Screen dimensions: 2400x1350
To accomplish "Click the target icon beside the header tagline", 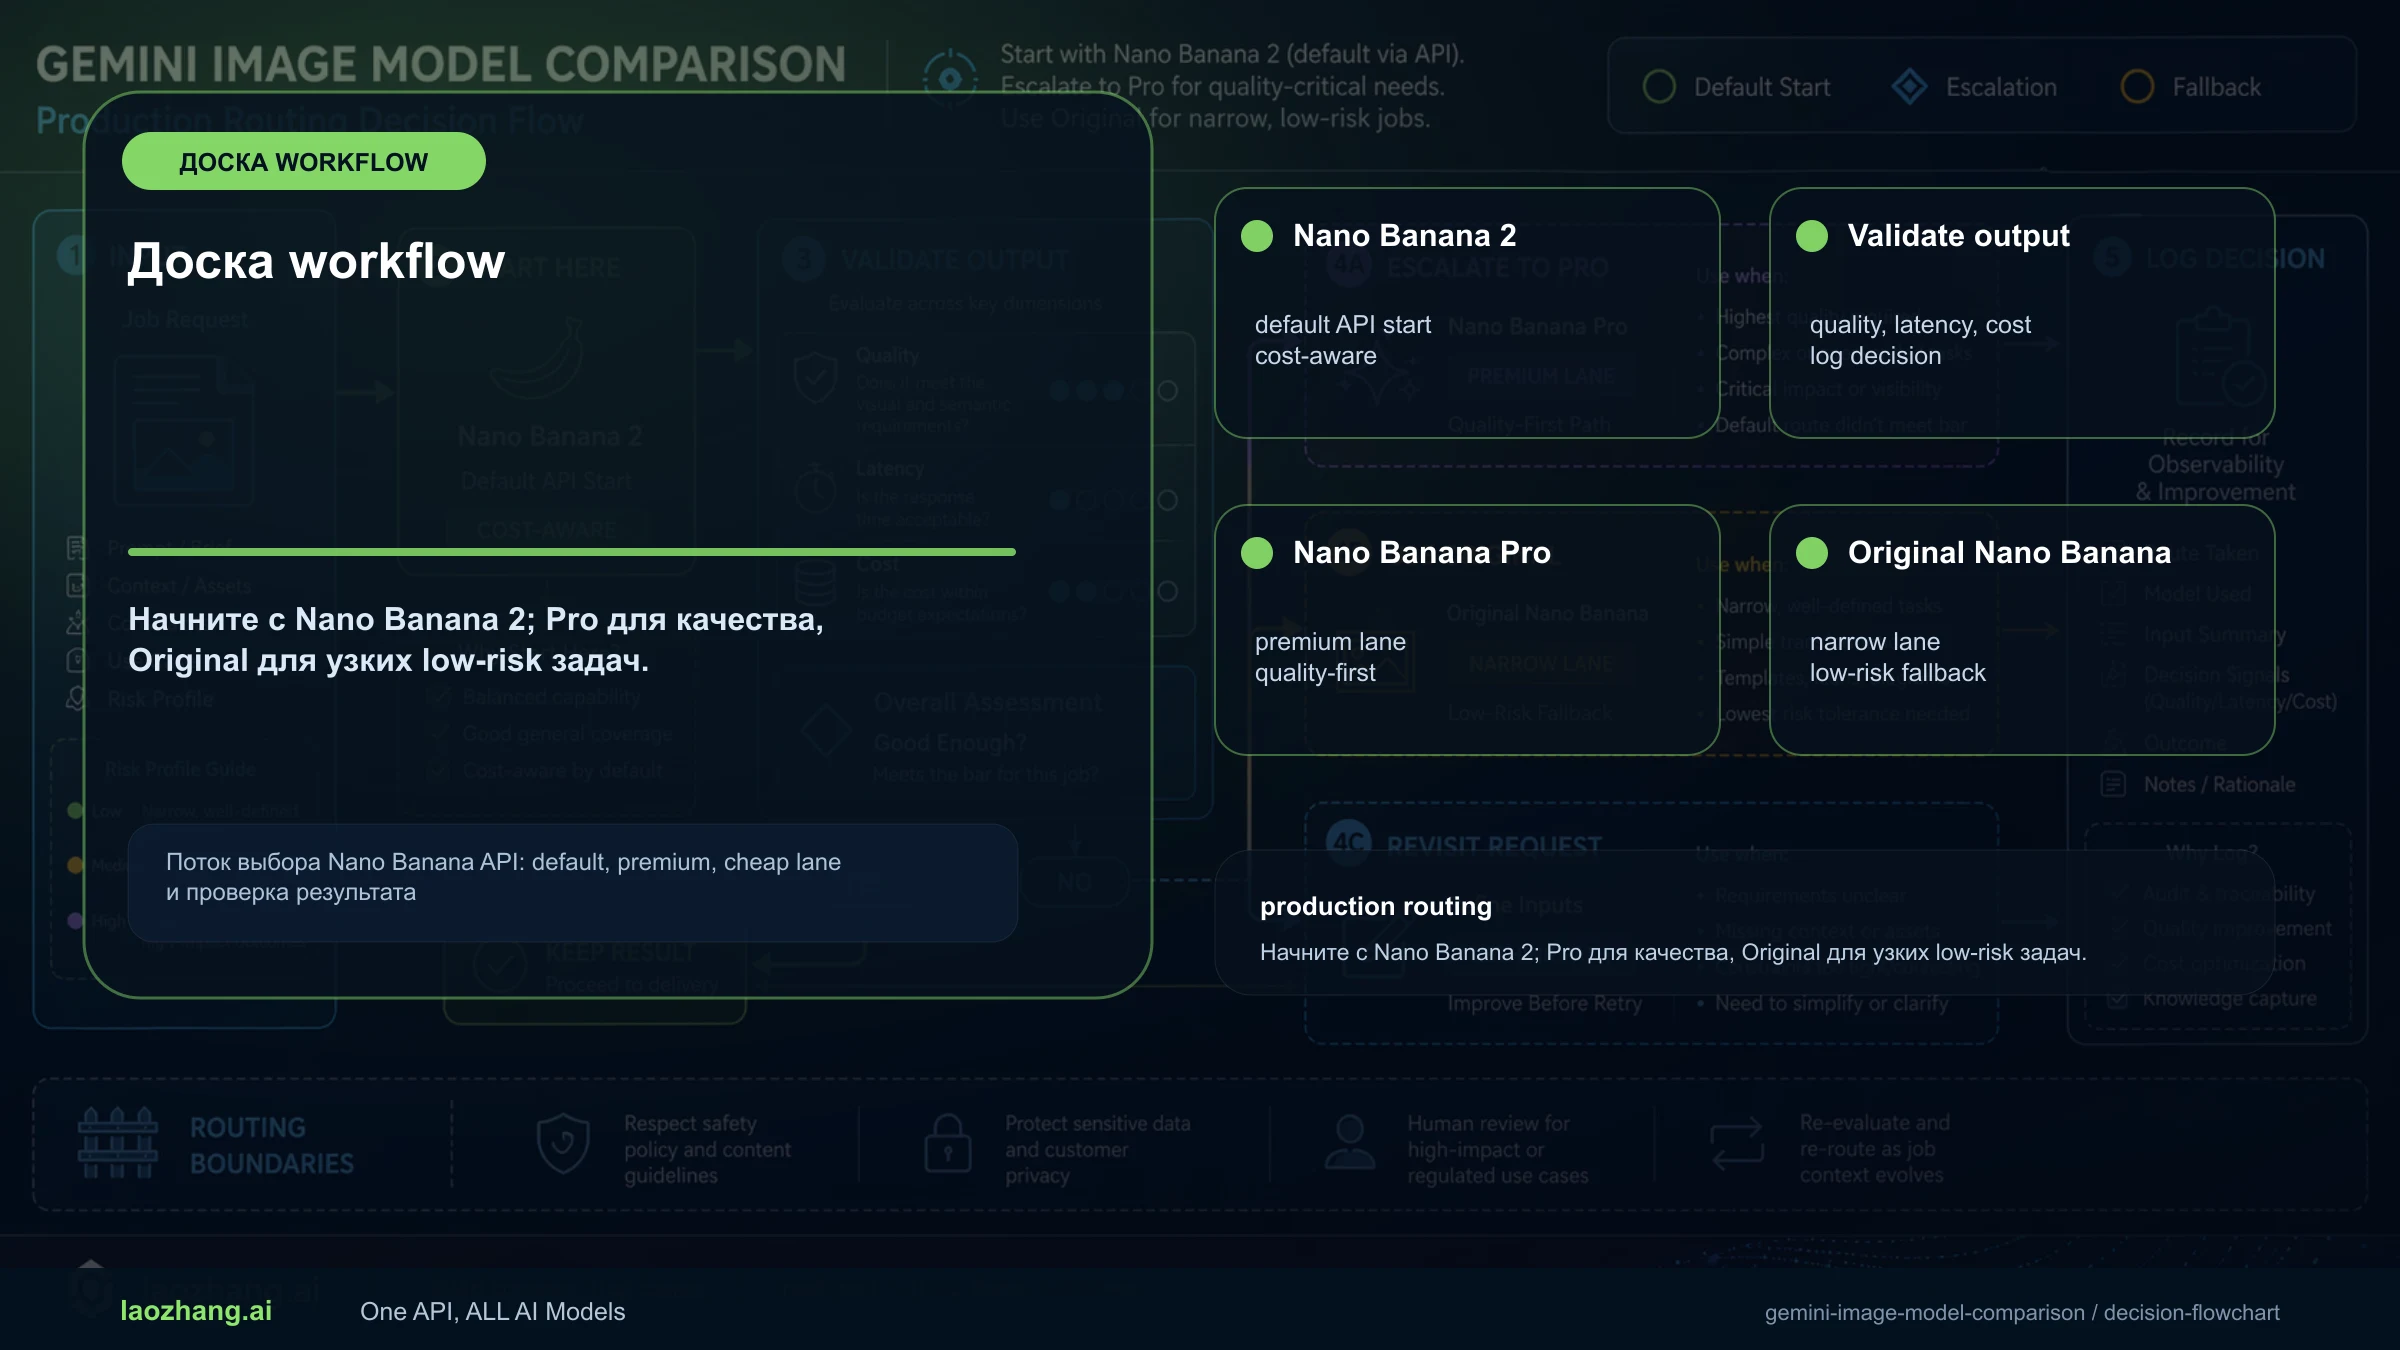I will click(x=950, y=78).
